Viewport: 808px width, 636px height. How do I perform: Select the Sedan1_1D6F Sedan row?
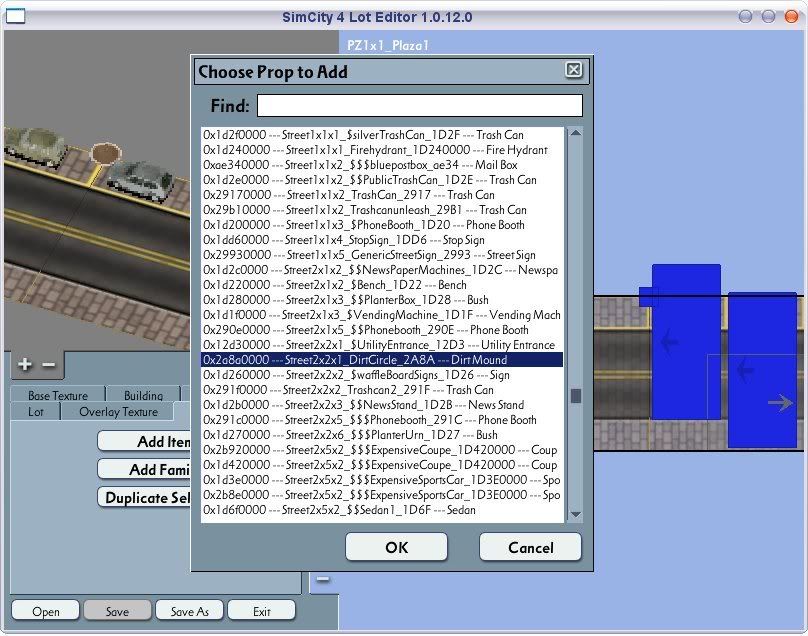click(382, 509)
